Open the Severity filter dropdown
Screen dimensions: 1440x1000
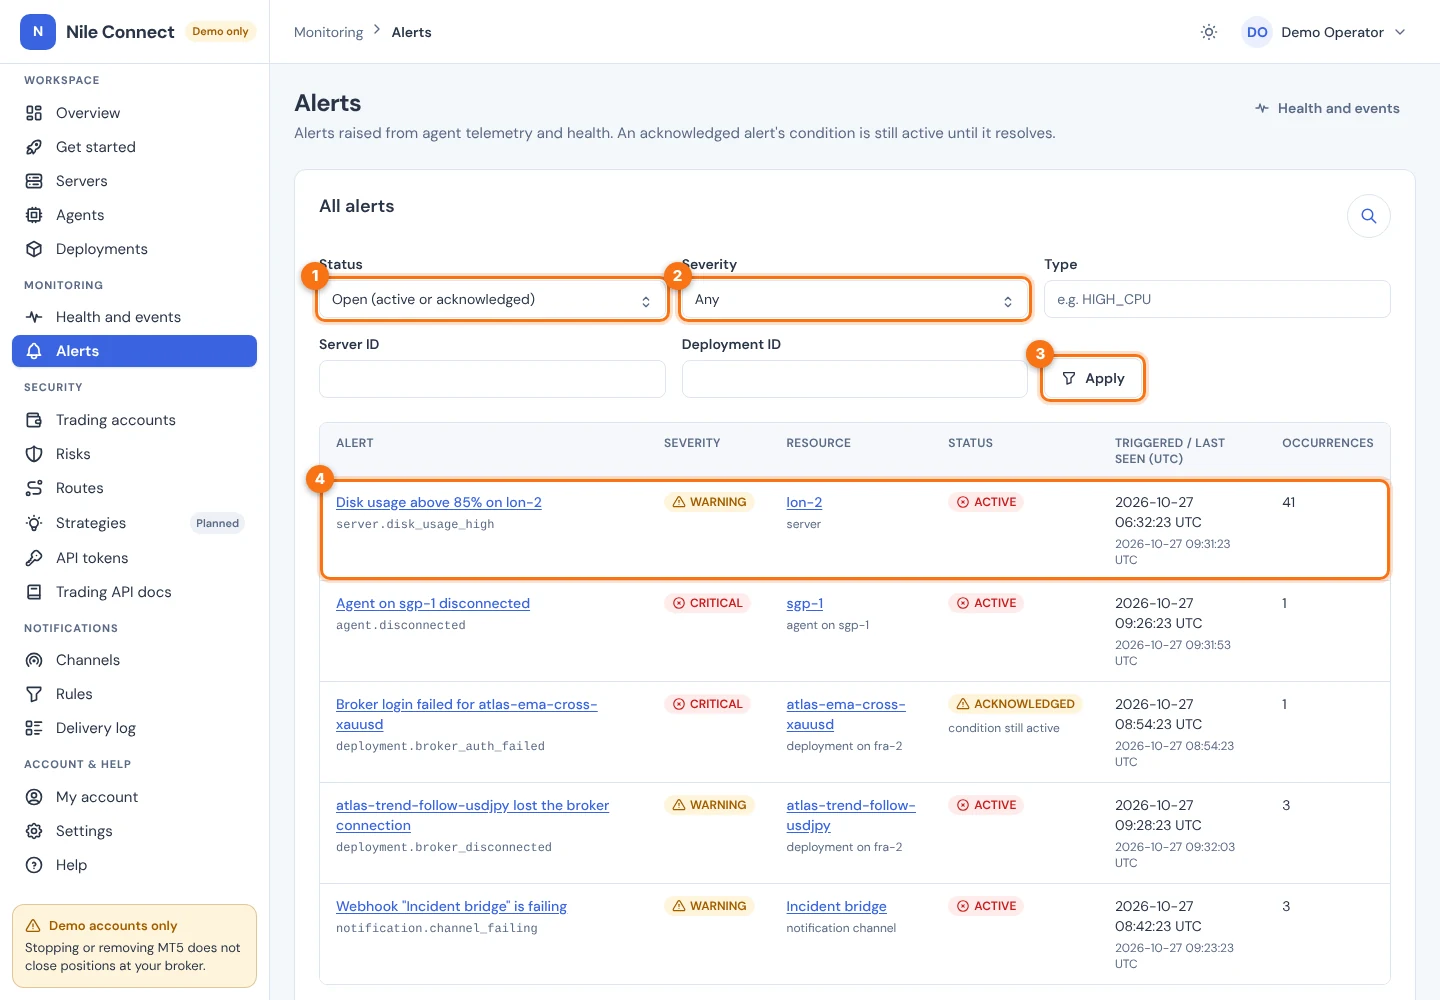(x=855, y=300)
